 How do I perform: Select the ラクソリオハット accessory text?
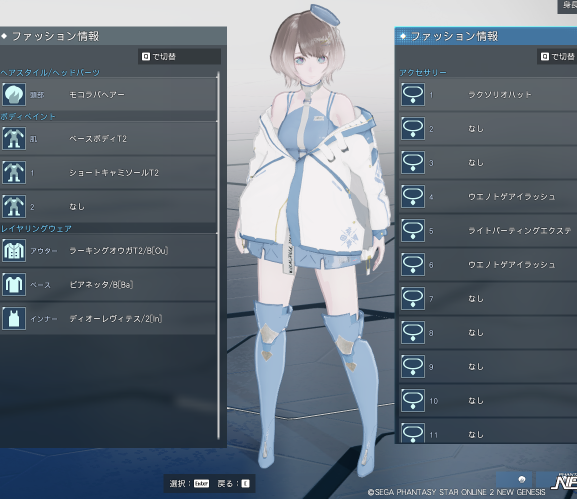point(500,95)
